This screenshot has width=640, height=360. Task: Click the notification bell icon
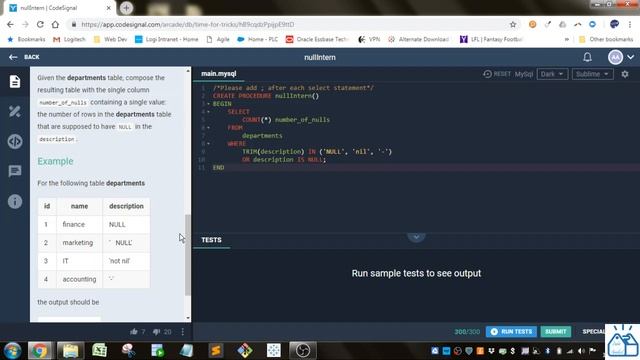(x=587, y=57)
